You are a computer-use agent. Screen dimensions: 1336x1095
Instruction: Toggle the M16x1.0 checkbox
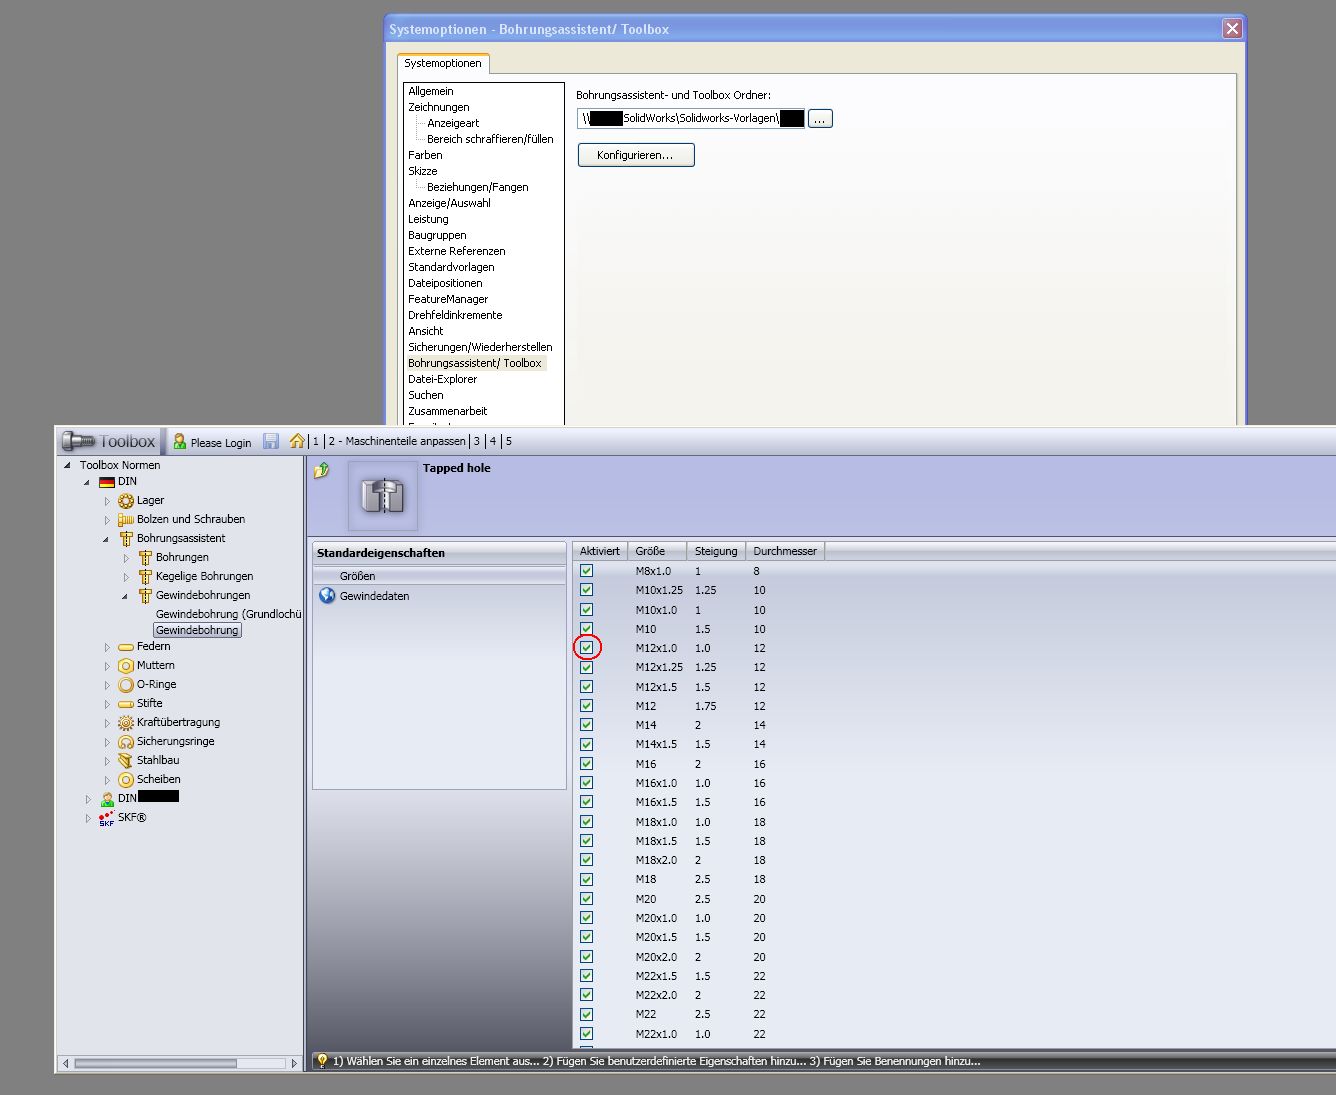click(x=587, y=783)
